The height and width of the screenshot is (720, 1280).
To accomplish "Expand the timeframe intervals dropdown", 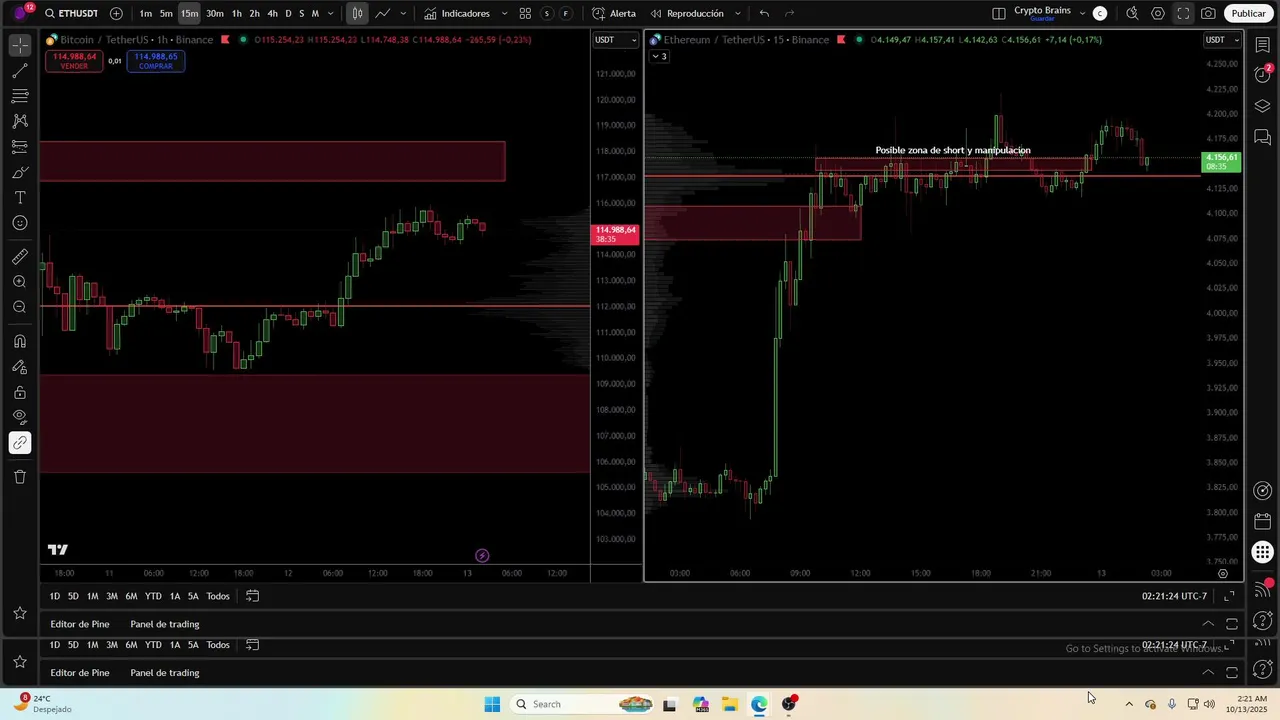I will [330, 13].
